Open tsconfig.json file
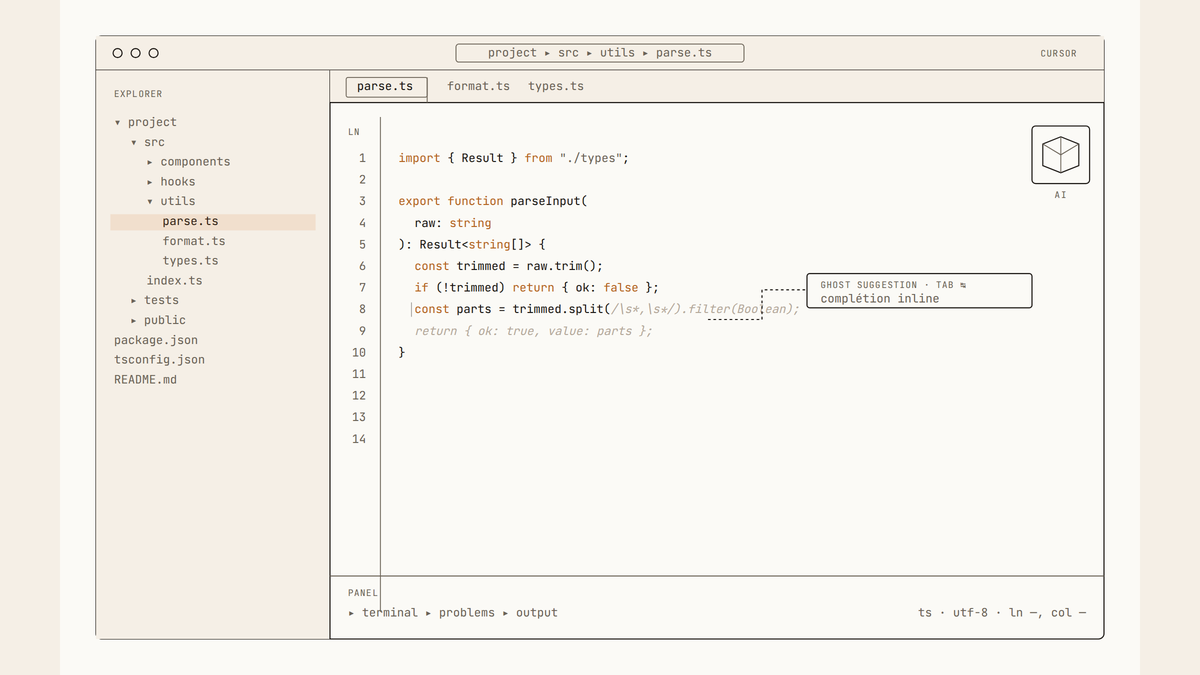This screenshot has width=1200, height=675. 159,360
